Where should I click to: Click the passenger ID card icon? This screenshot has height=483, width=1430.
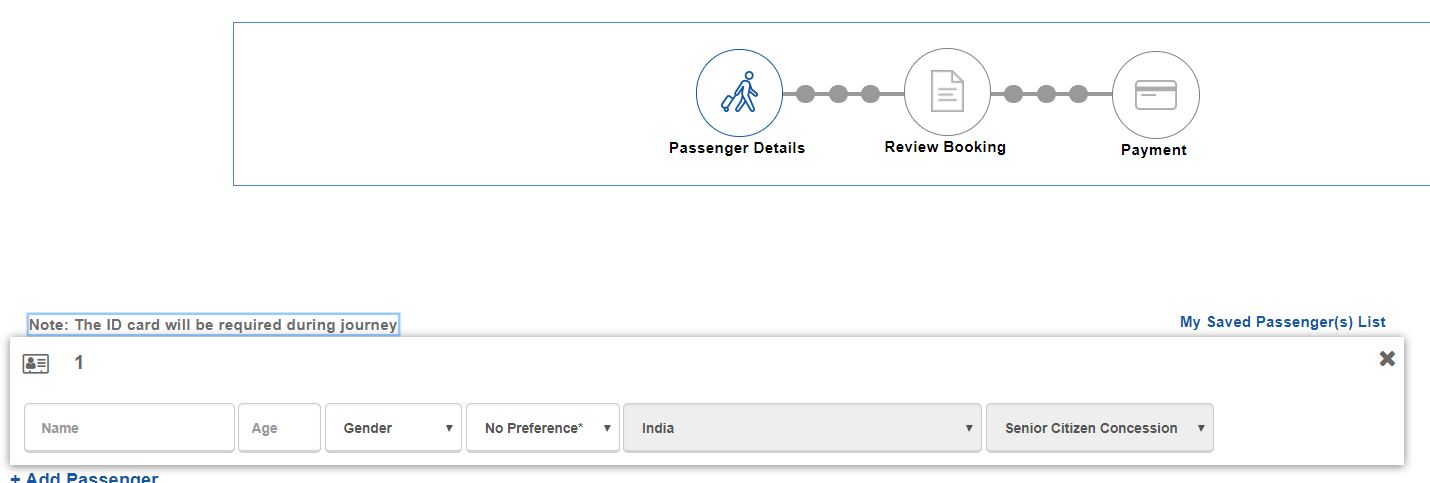(36, 363)
